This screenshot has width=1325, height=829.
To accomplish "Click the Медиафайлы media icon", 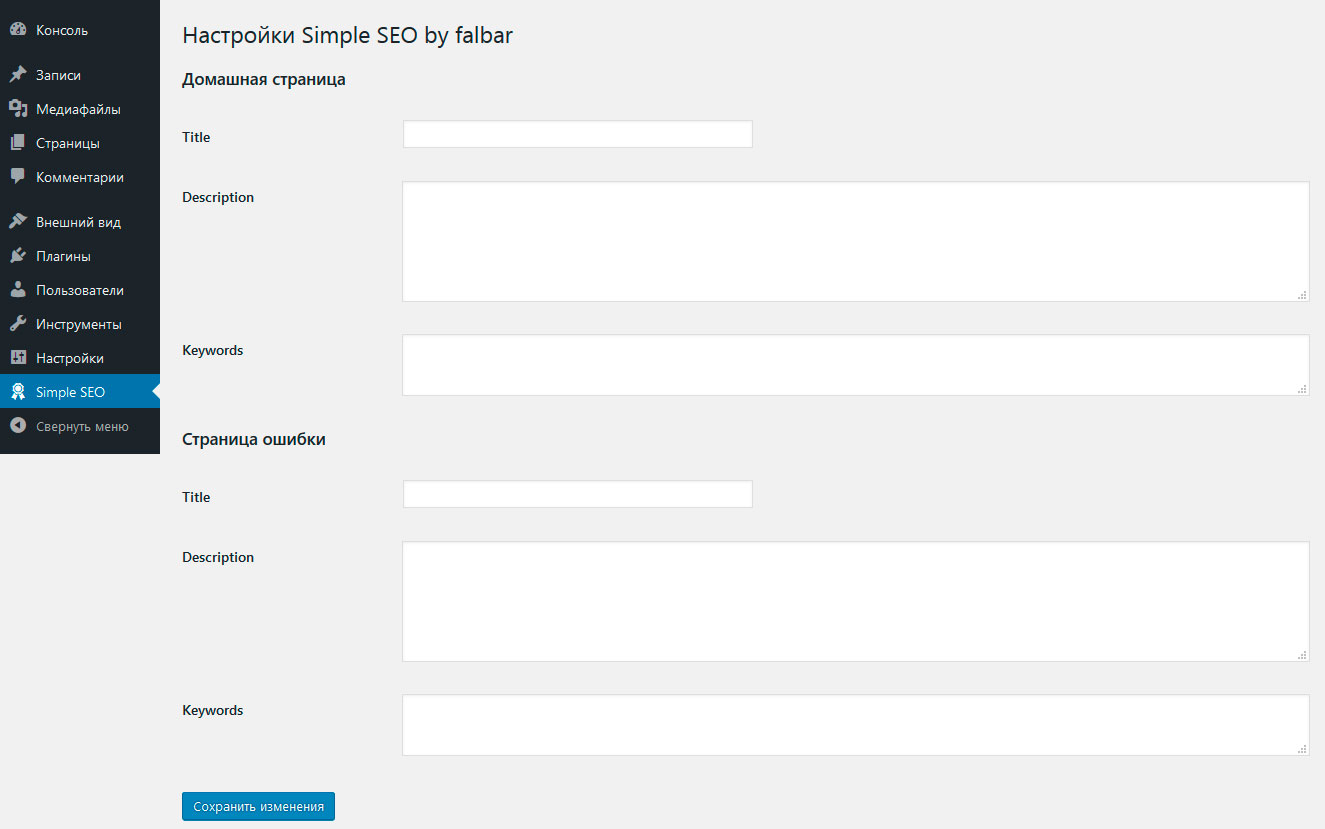I will click(x=18, y=109).
